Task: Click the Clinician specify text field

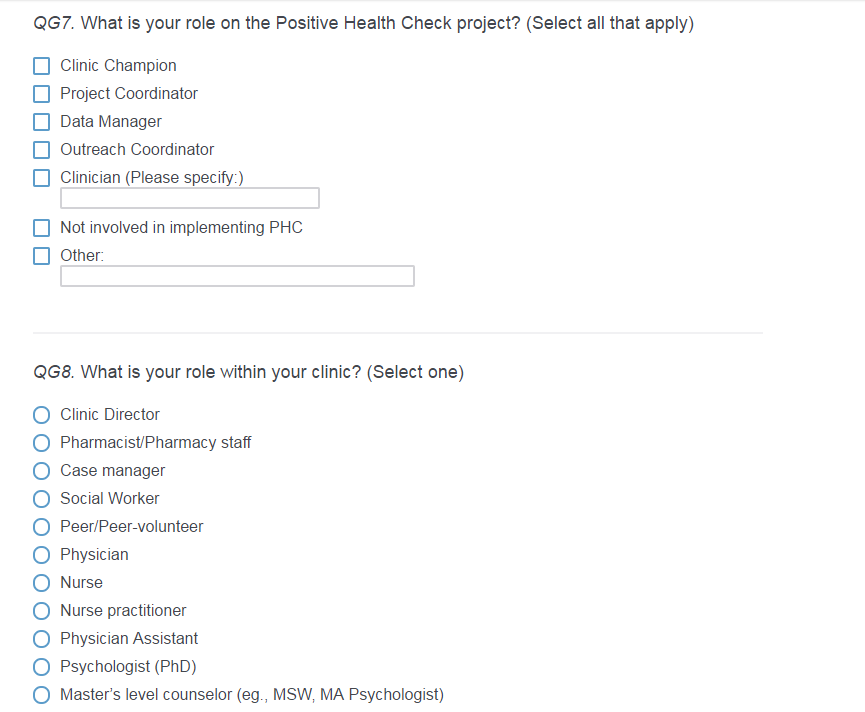Action: tap(190, 198)
